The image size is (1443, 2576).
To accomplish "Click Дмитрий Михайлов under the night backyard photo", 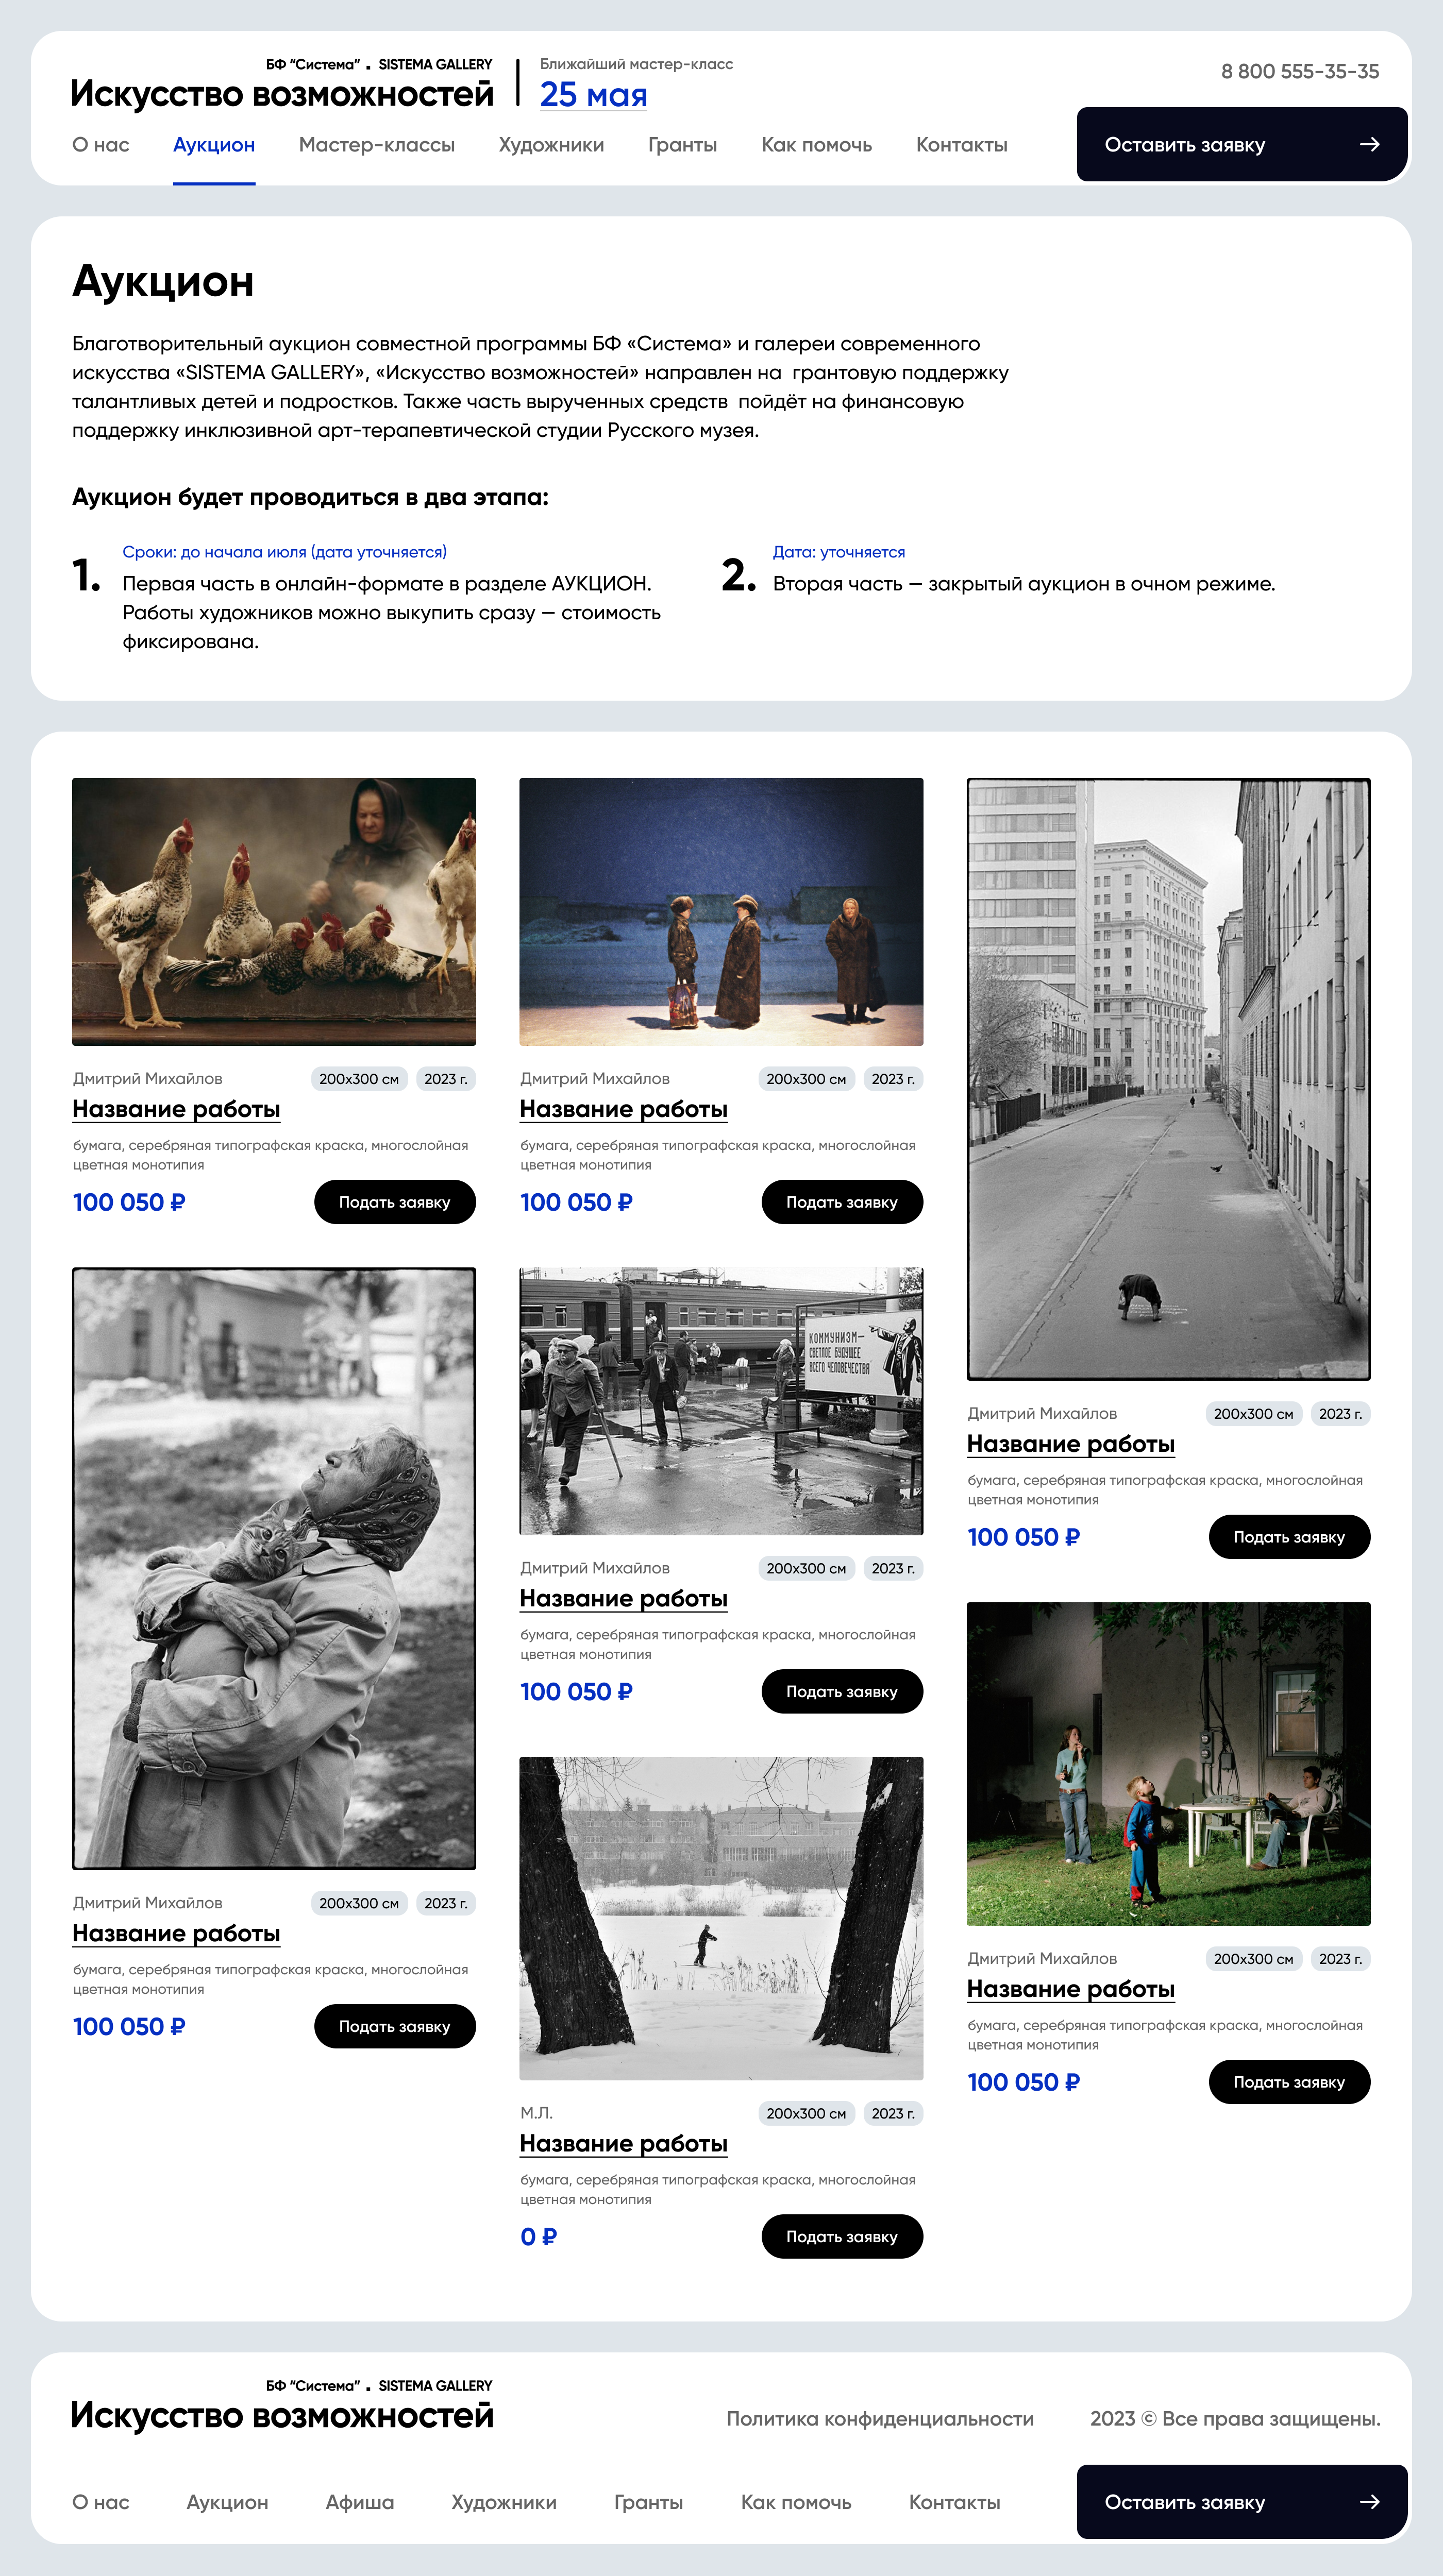I will click(x=1042, y=1959).
